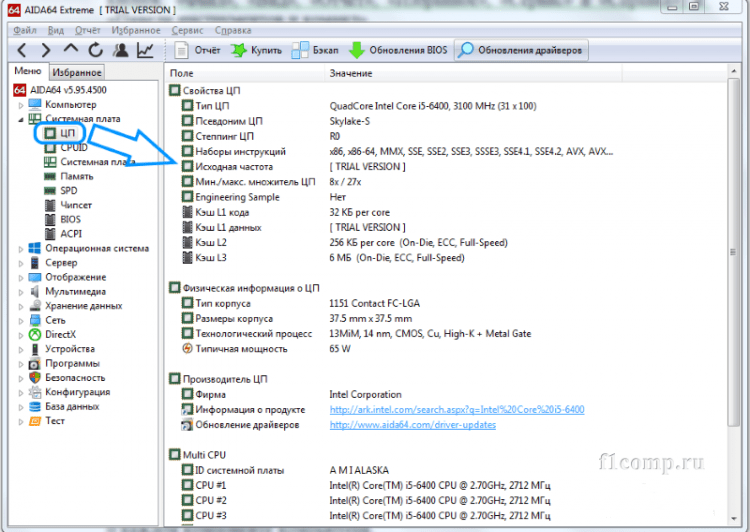Screen dimensions: 750x532
Task: Click the Сеть network icon
Action: click(x=34, y=320)
